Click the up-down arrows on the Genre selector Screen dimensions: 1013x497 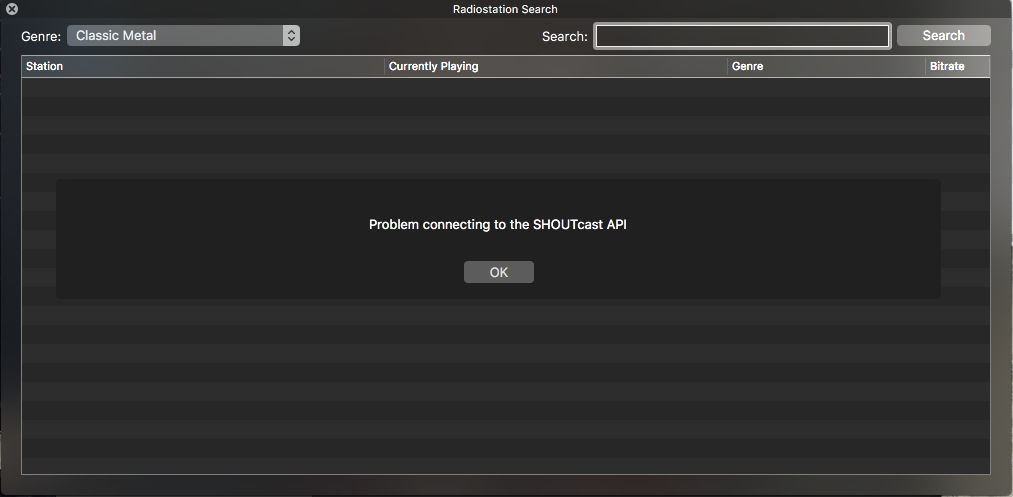[291, 36]
